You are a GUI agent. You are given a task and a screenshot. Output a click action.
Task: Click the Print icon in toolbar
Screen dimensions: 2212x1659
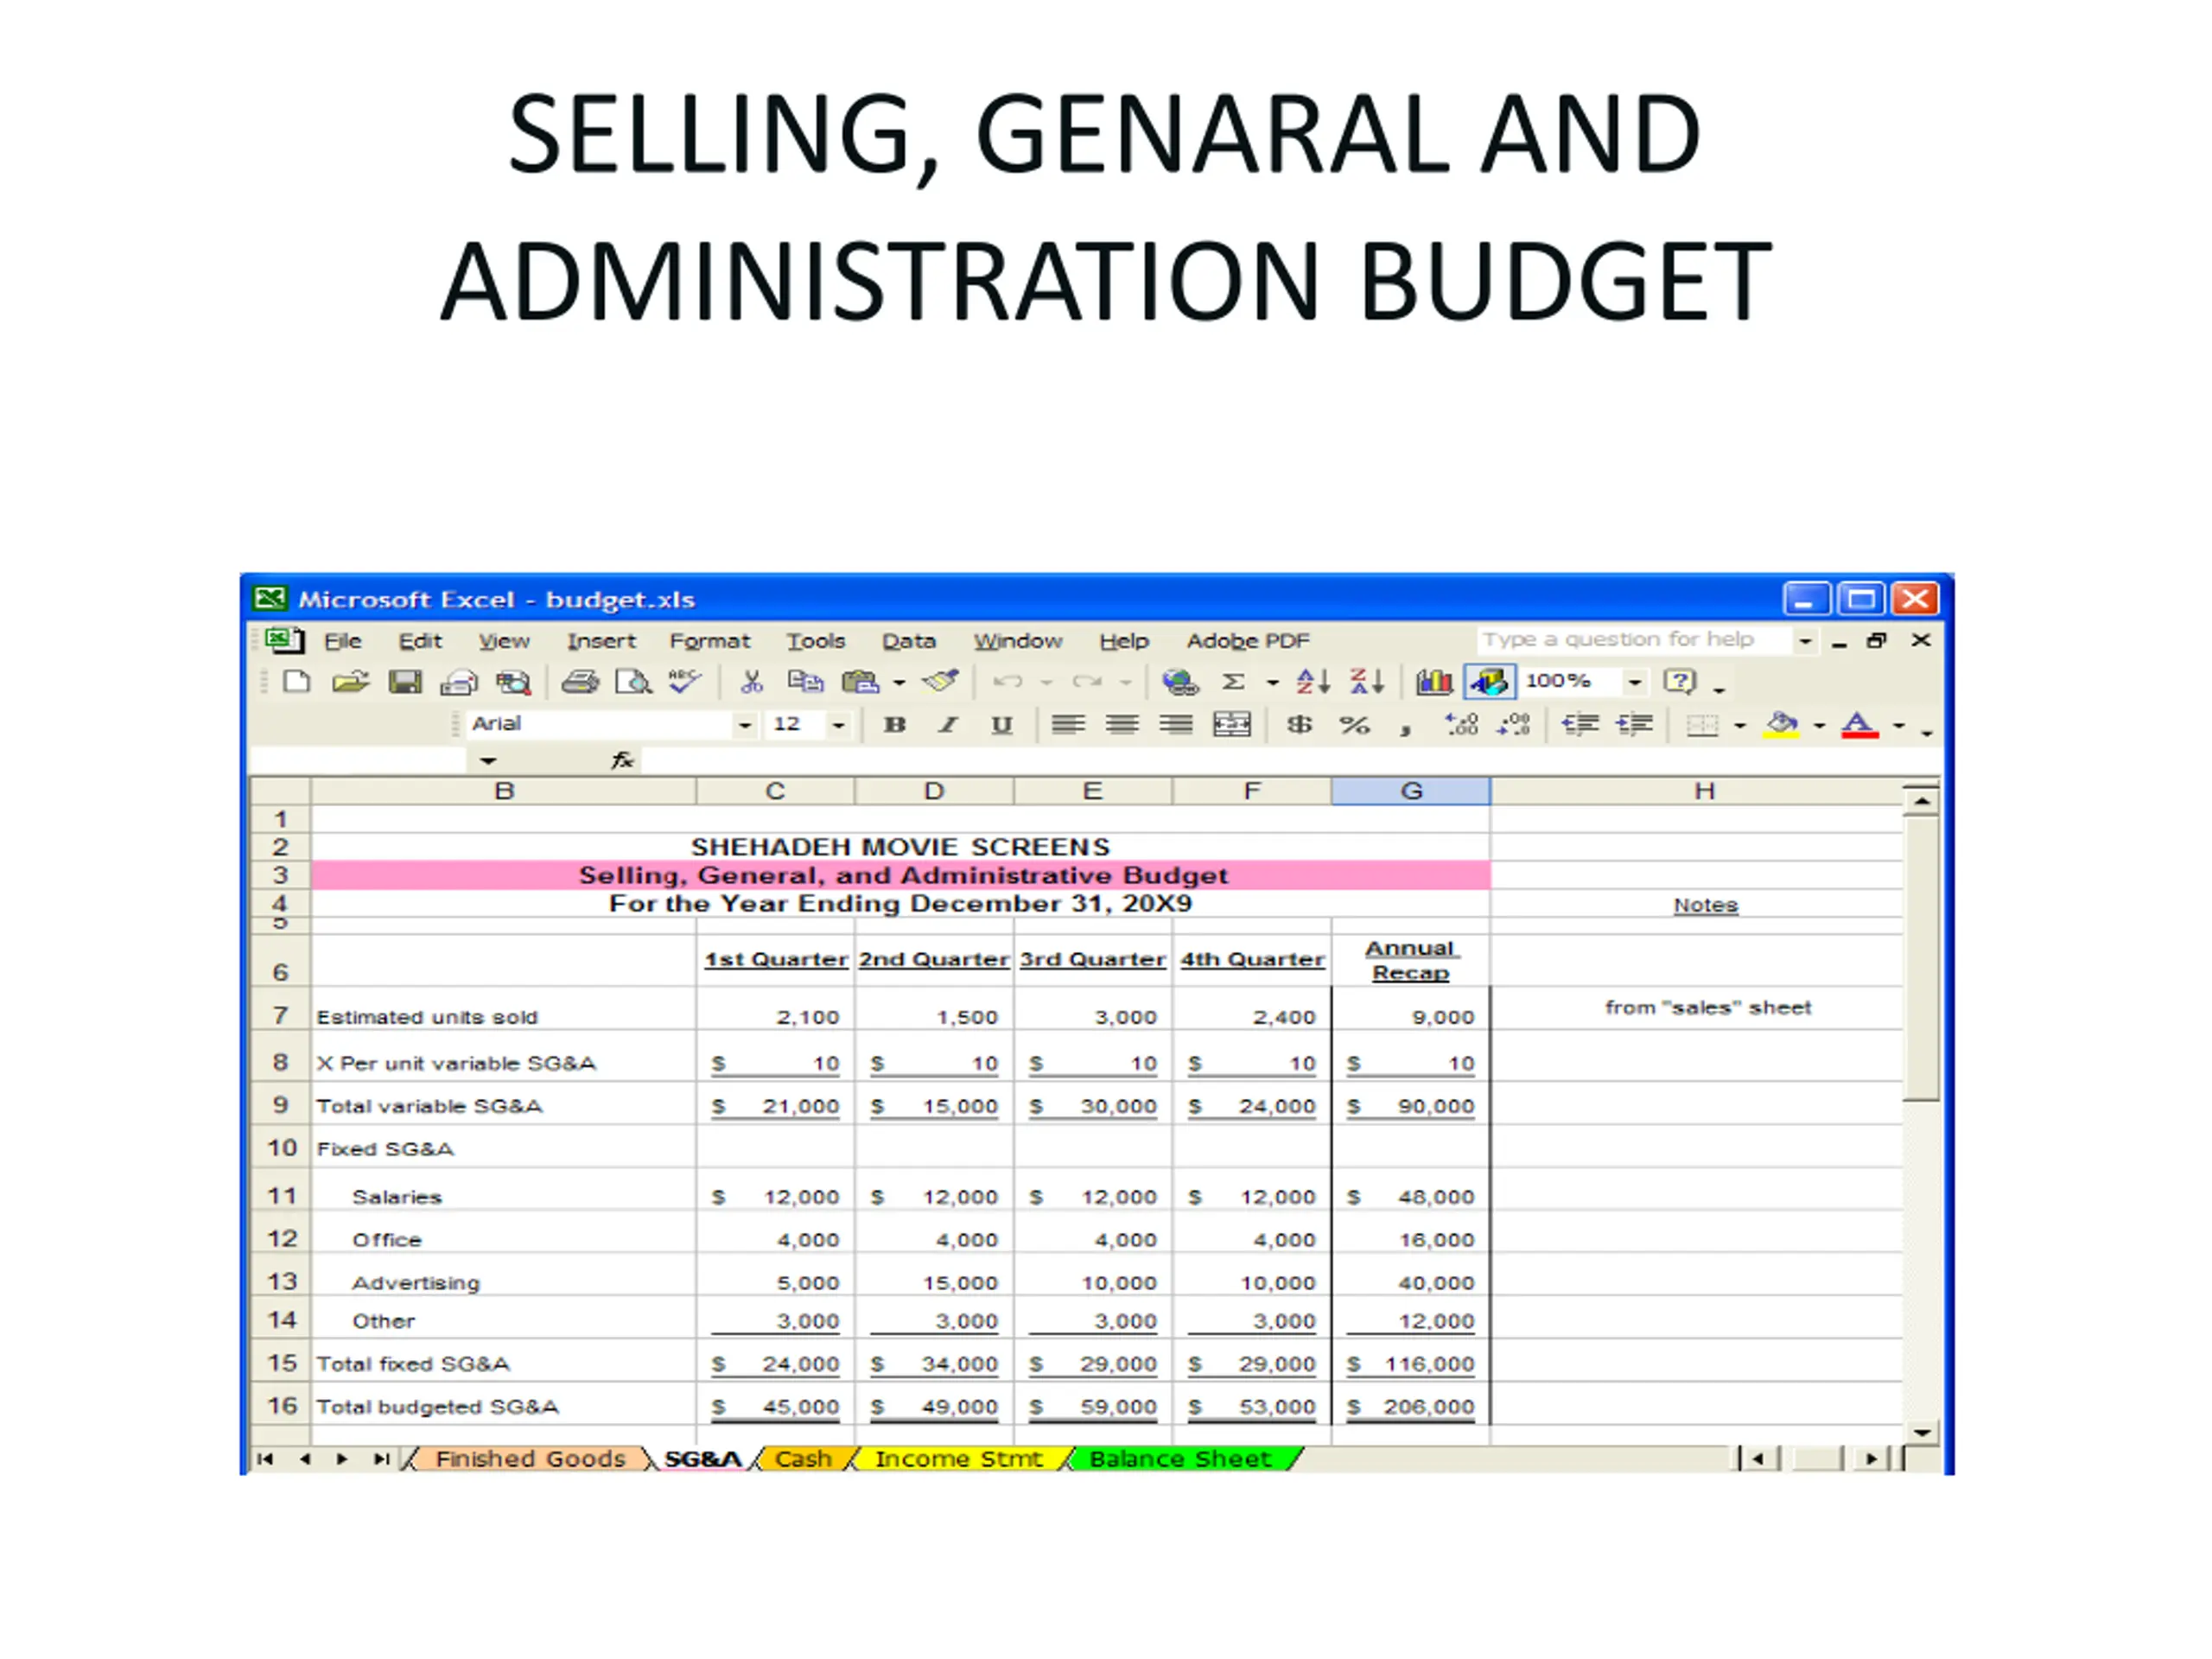point(579,683)
